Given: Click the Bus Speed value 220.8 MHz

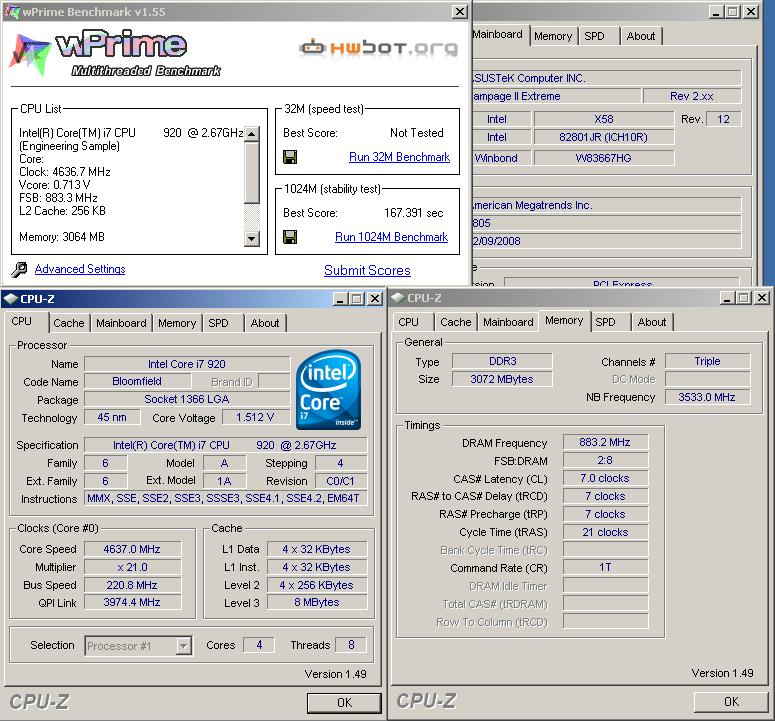Looking at the screenshot, I should coord(132,585).
